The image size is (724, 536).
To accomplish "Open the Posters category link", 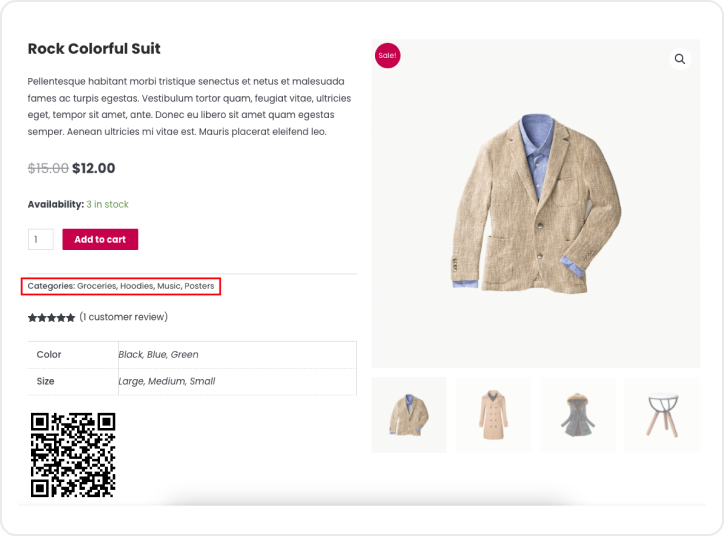I will 200,286.
